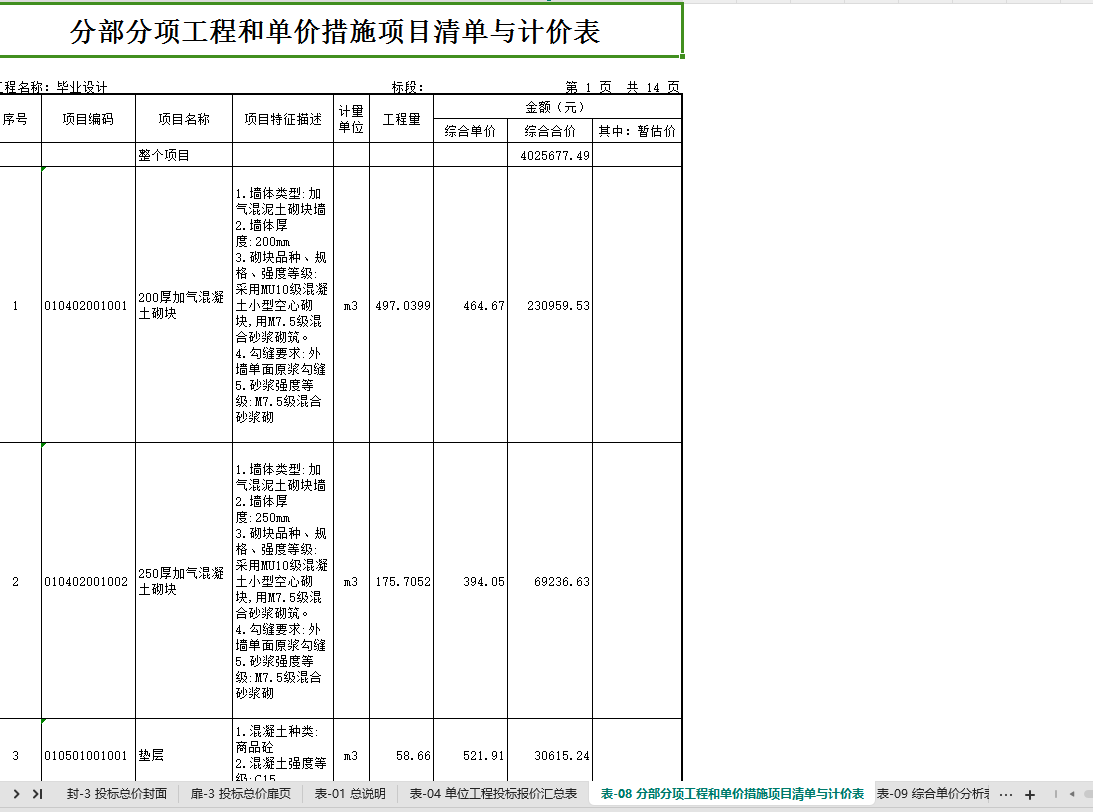This screenshot has height=812, width=1093.
Task: Switch to 封-3 投标总价封面 sheet tab
Action: pos(116,794)
